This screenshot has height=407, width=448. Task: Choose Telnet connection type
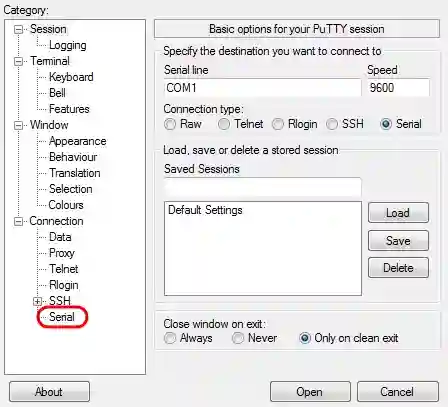click(x=224, y=124)
